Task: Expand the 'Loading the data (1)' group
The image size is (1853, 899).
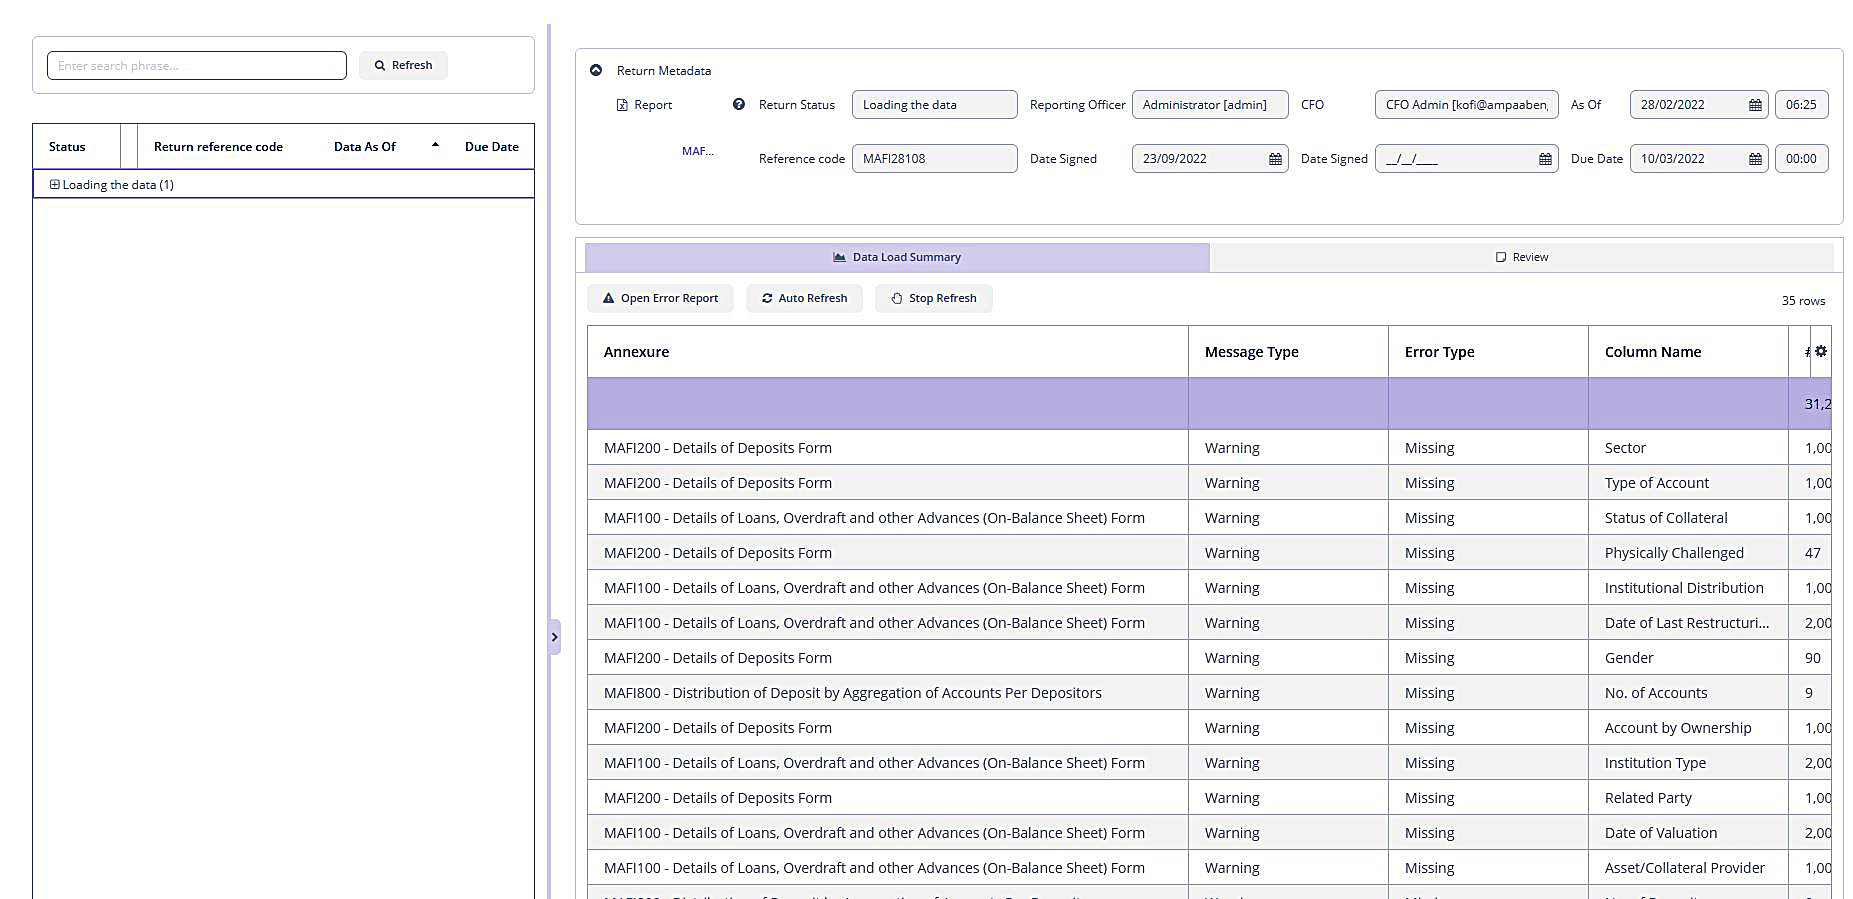Action: pos(55,185)
